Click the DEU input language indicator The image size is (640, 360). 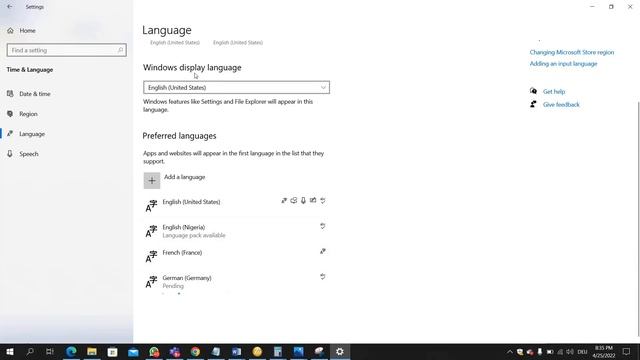[x=582, y=352]
